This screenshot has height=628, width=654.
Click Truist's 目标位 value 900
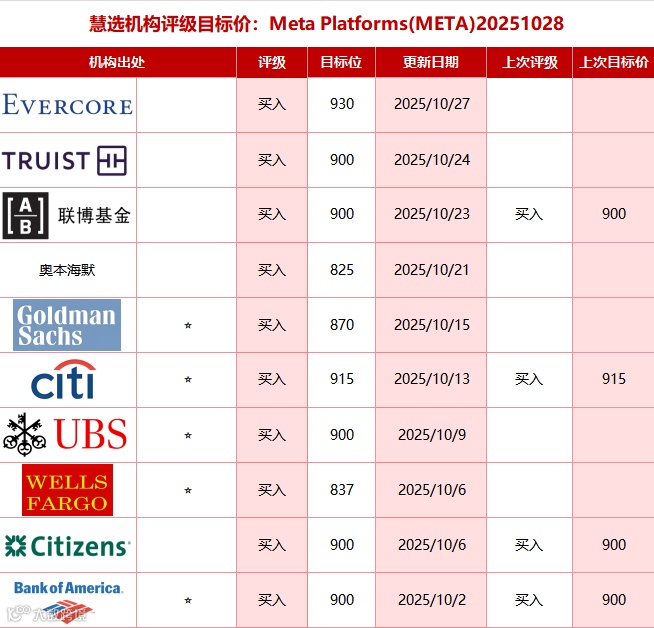(x=342, y=160)
